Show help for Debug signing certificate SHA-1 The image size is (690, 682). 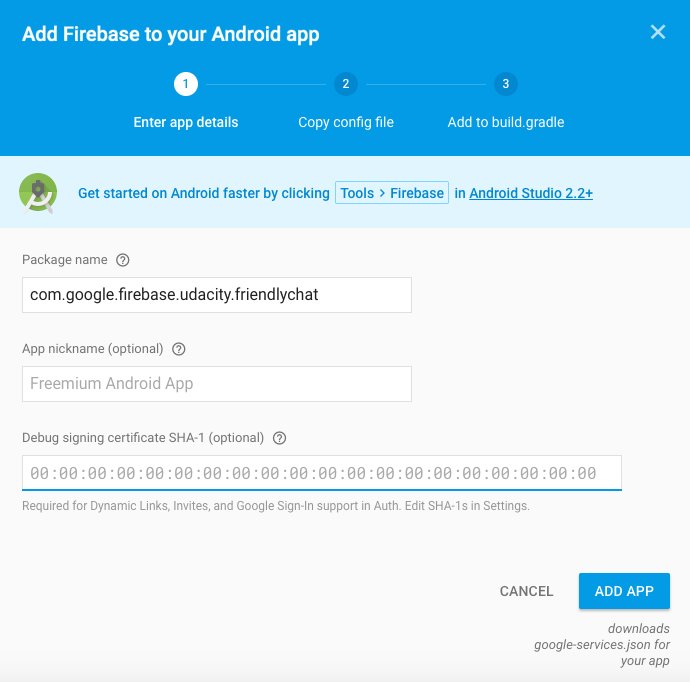tap(280, 438)
